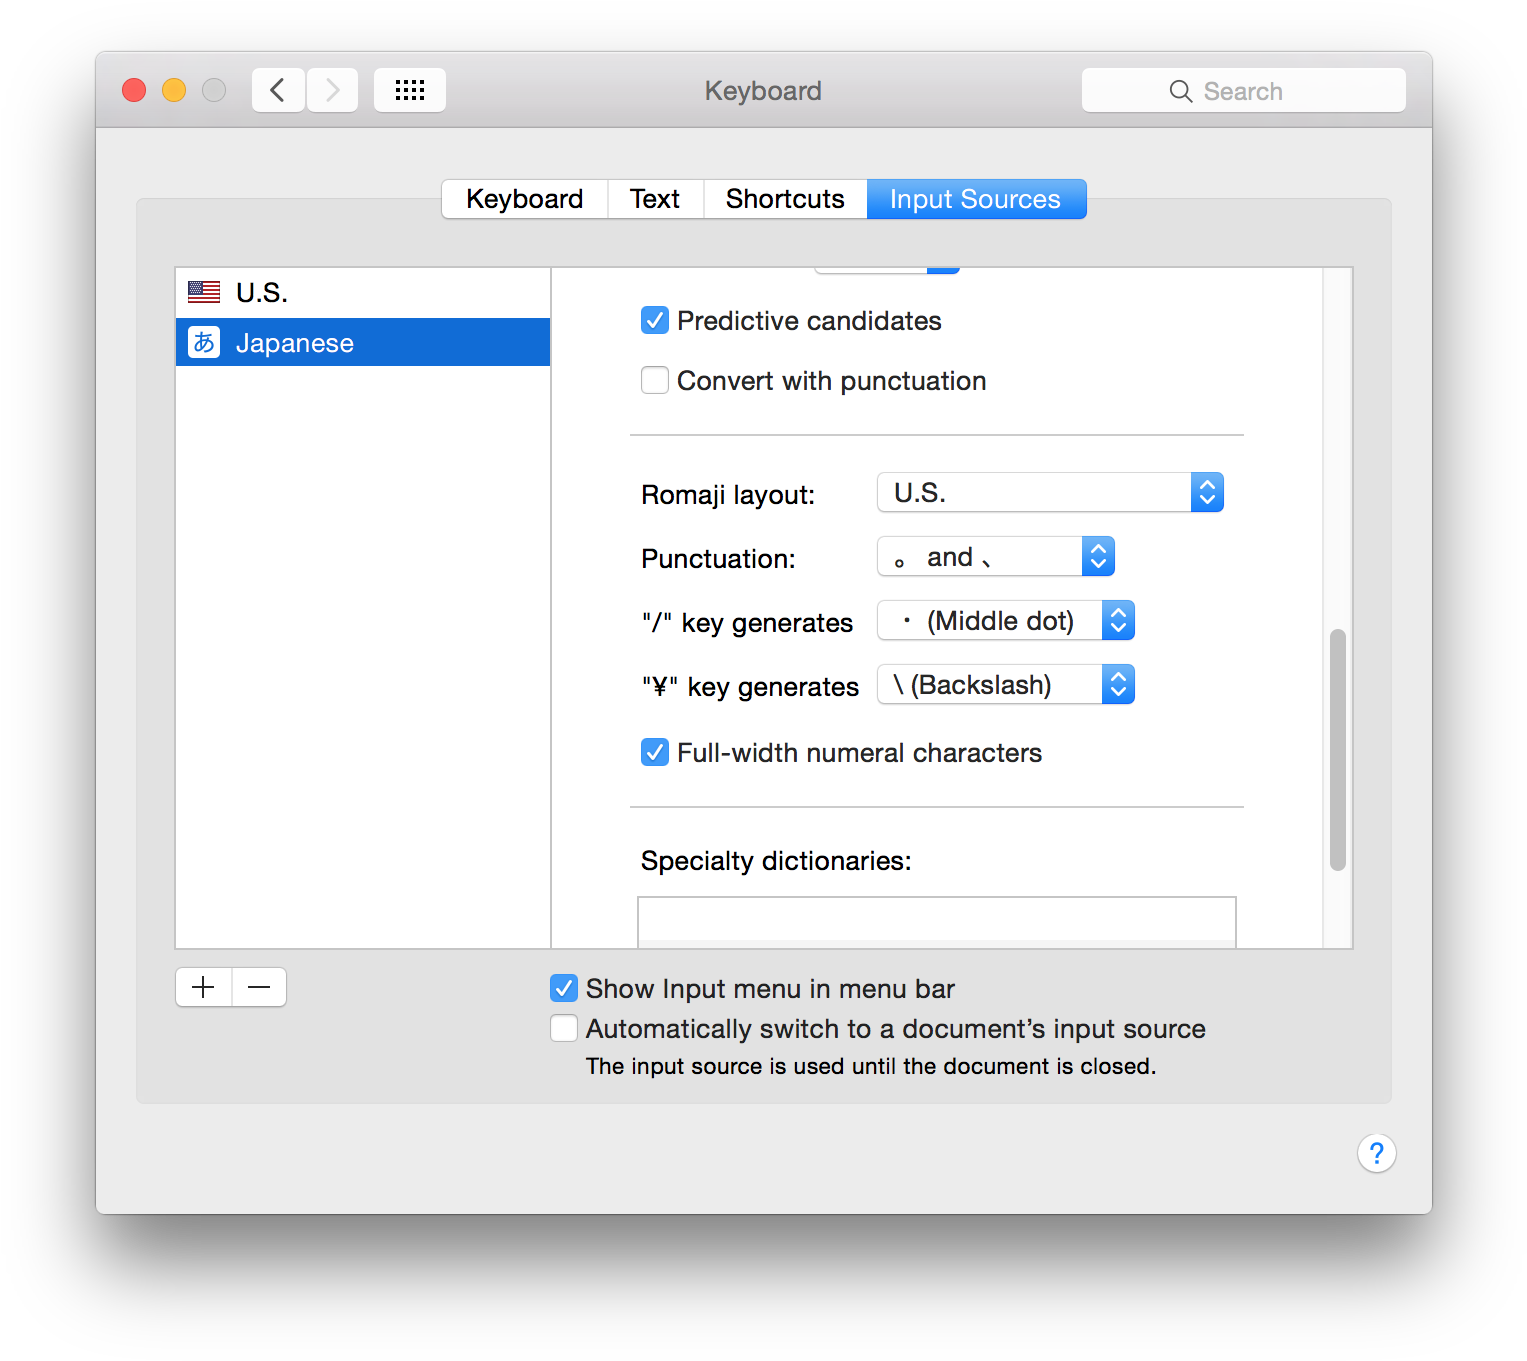Open the Romaji layout dropdown

pyautogui.click(x=1207, y=492)
